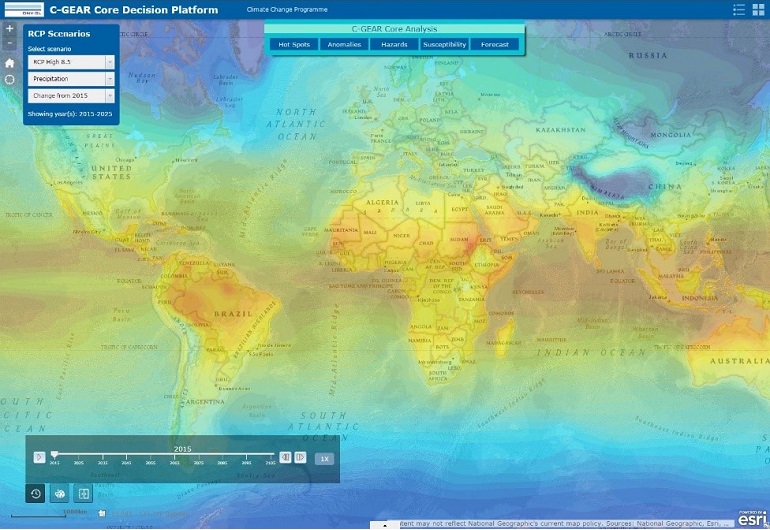Viewport: 770px width, 530px height.
Task: Zoom out of the map
Action: [x=10, y=44]
